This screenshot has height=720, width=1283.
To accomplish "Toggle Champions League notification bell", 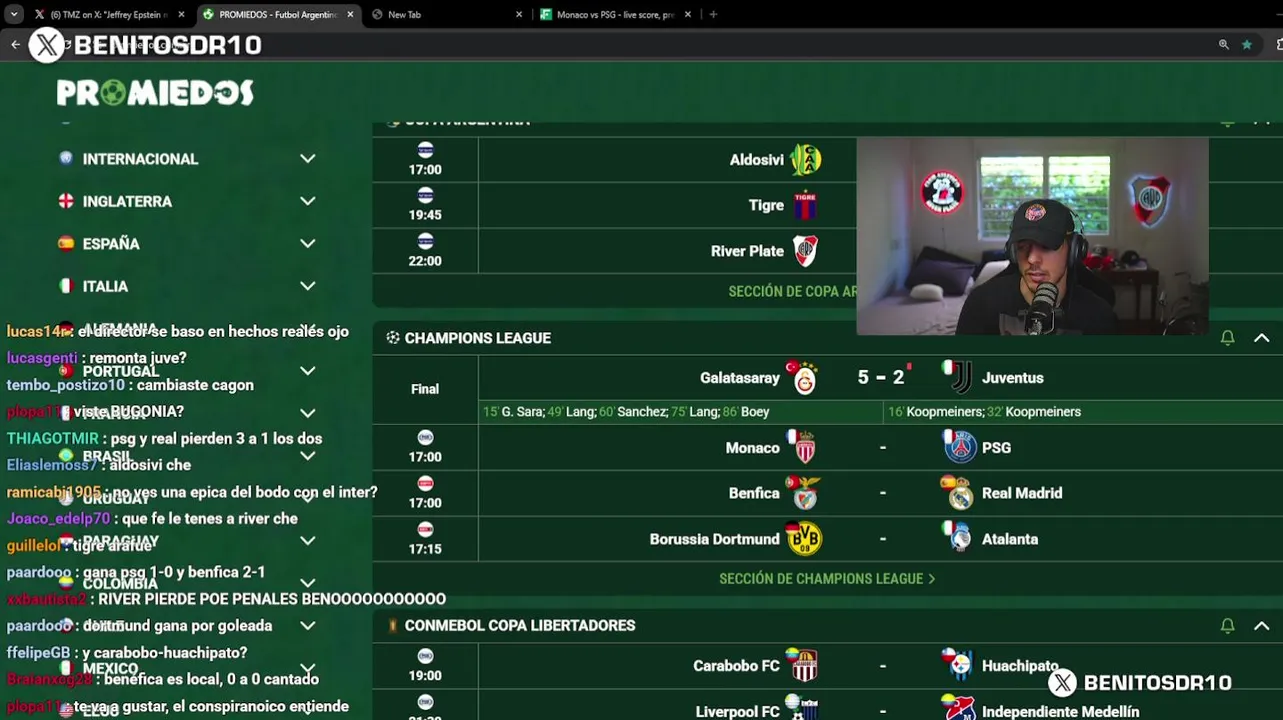I will point(1227,338).
